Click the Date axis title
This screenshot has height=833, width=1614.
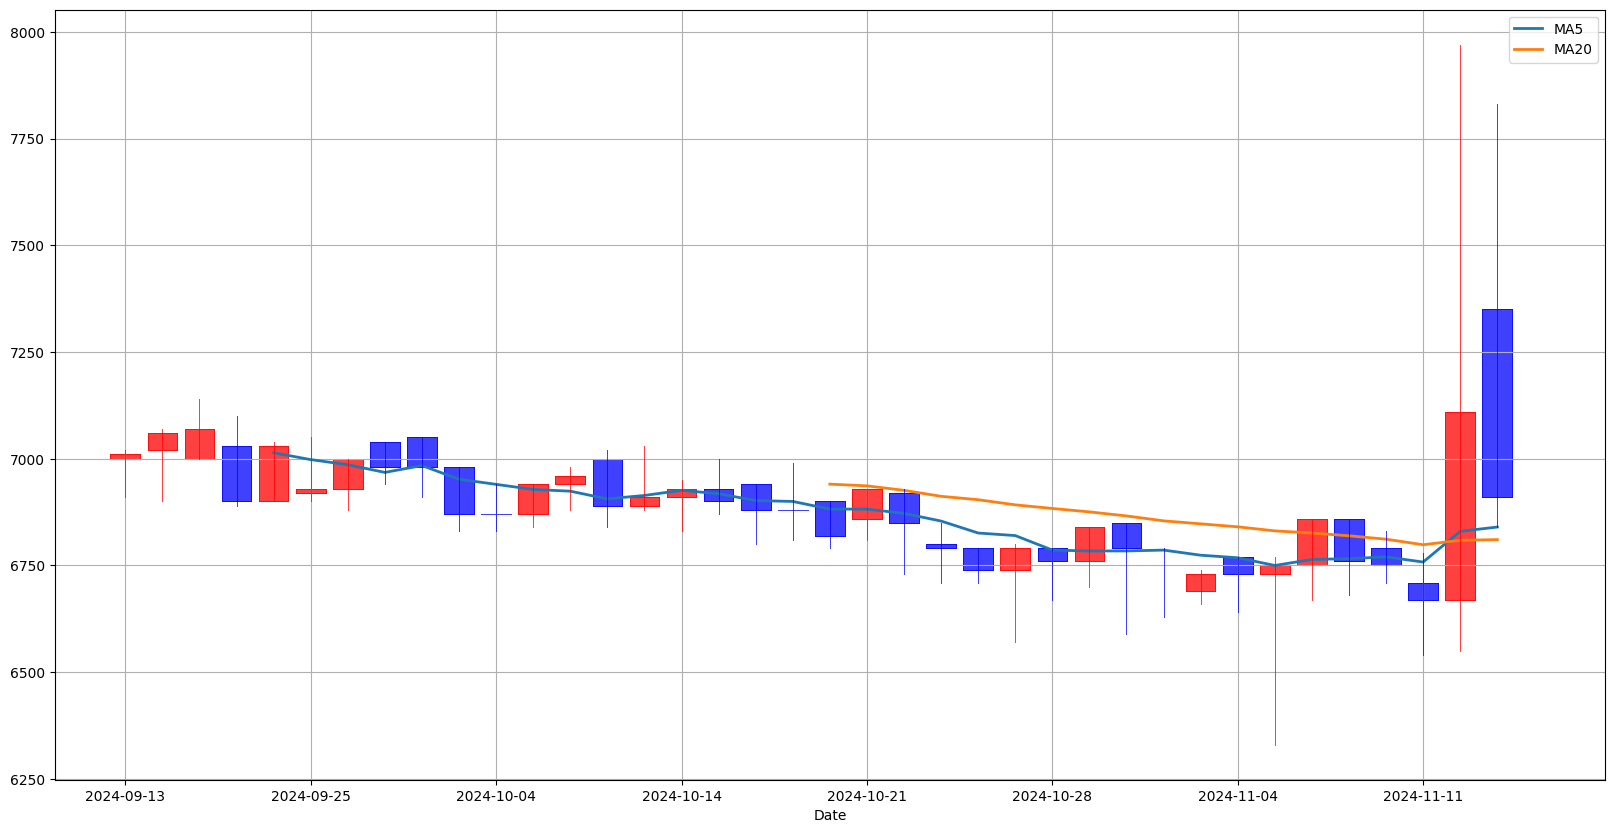point(830,816)
